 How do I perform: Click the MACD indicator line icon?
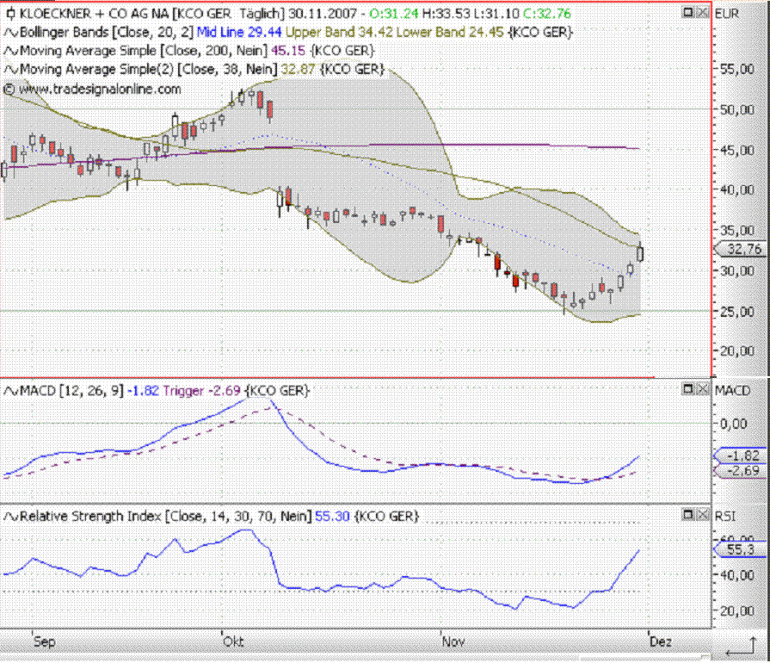[11, 391]
